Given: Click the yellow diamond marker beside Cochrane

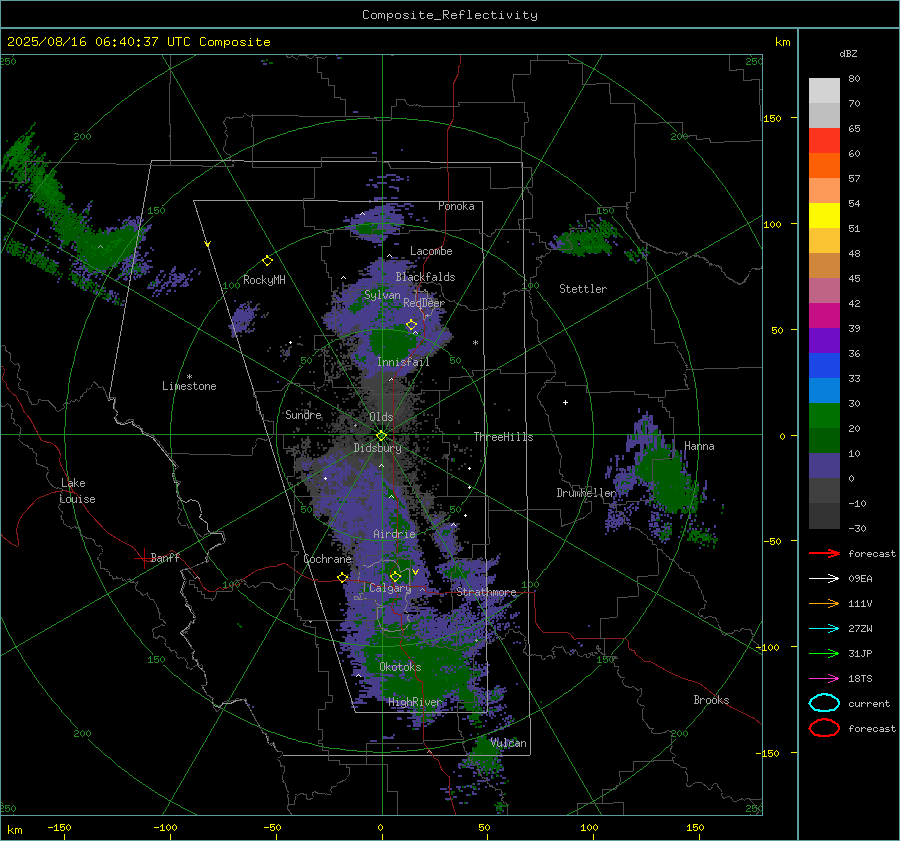Looking at the screenshot, I should point(343,578).
